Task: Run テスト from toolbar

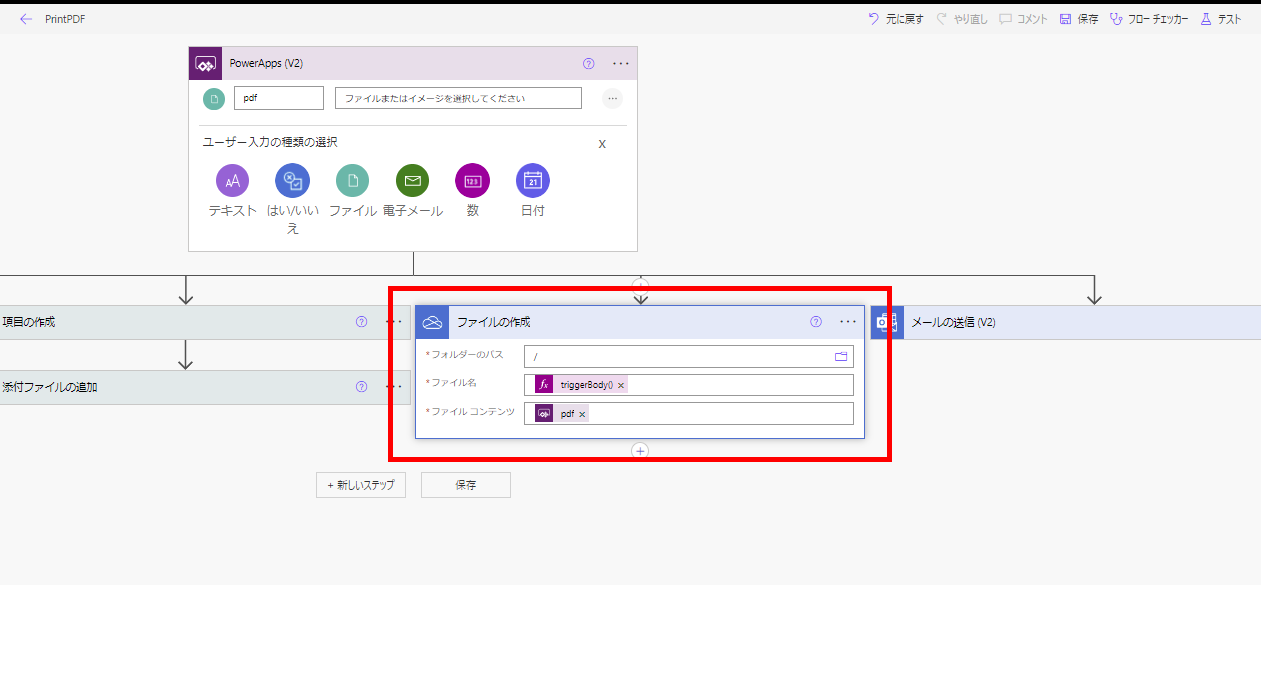Action: pos(1221,19)
